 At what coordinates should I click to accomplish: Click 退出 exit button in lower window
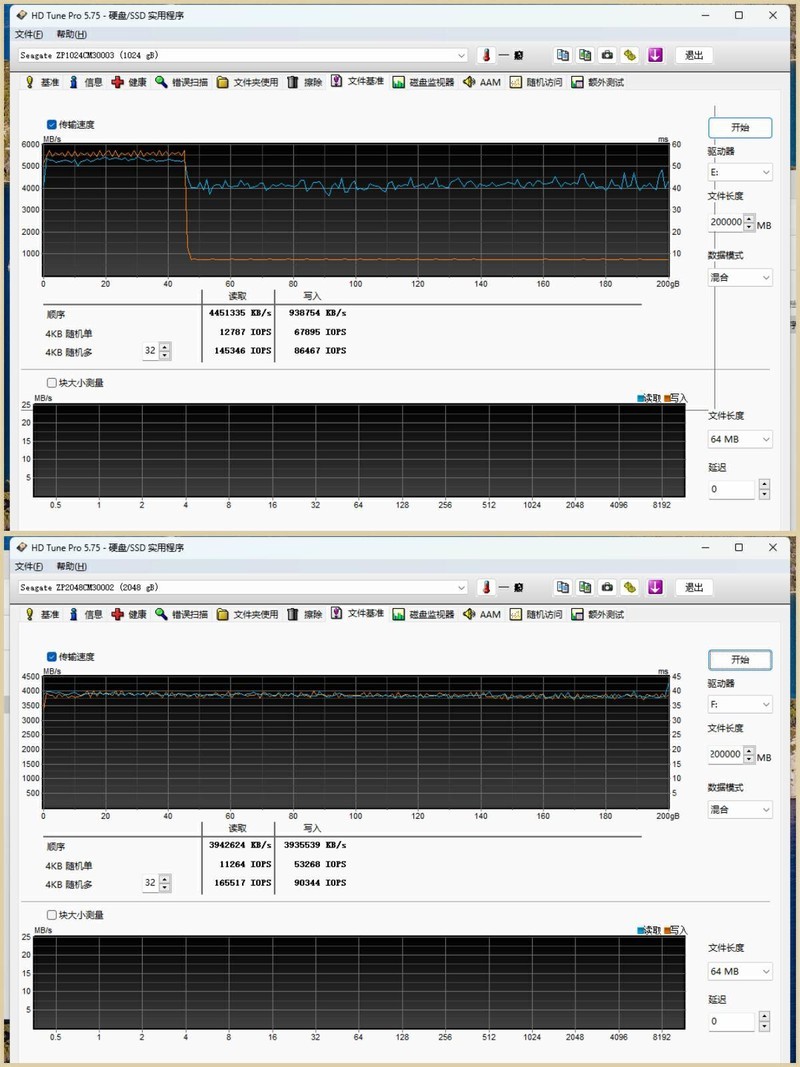(694, 587)
